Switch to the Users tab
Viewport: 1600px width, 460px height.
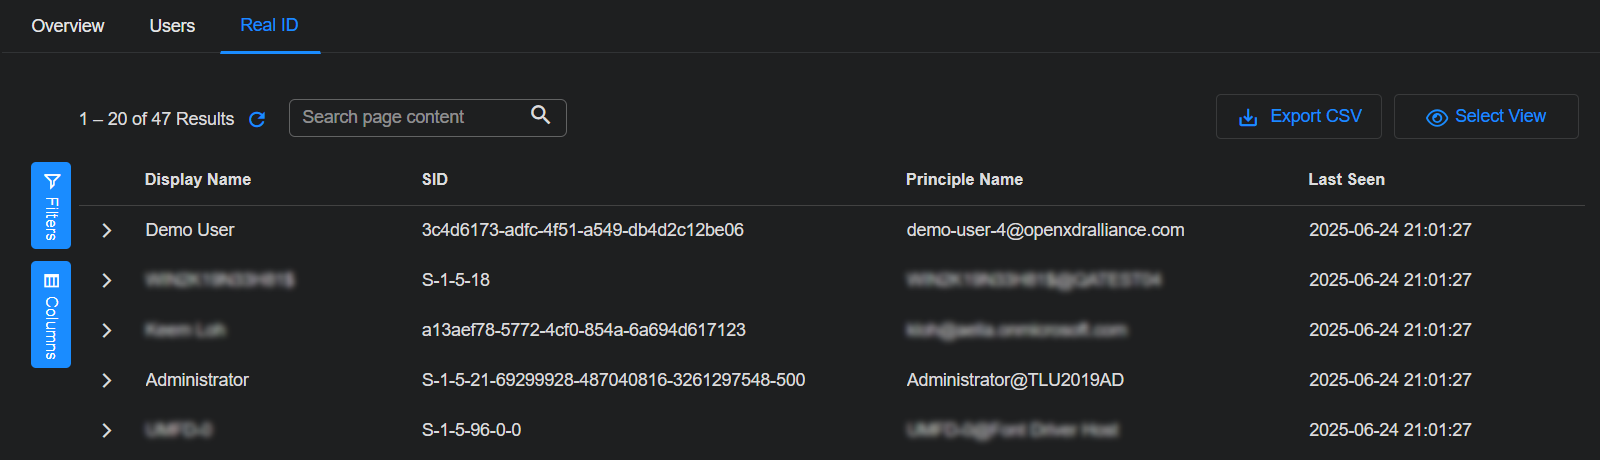(x=172, y=26)
